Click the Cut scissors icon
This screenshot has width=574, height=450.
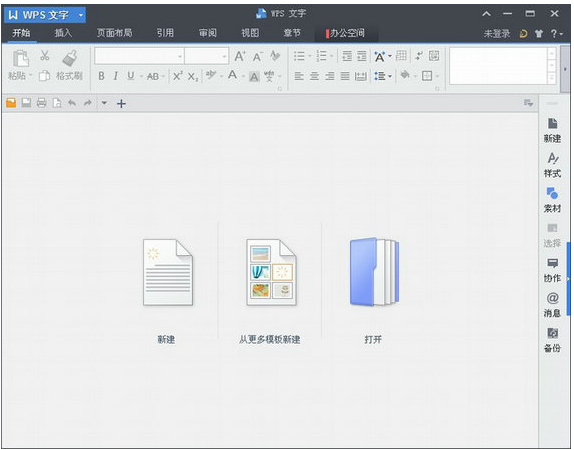pyautogui.click(x=45, y=55)
